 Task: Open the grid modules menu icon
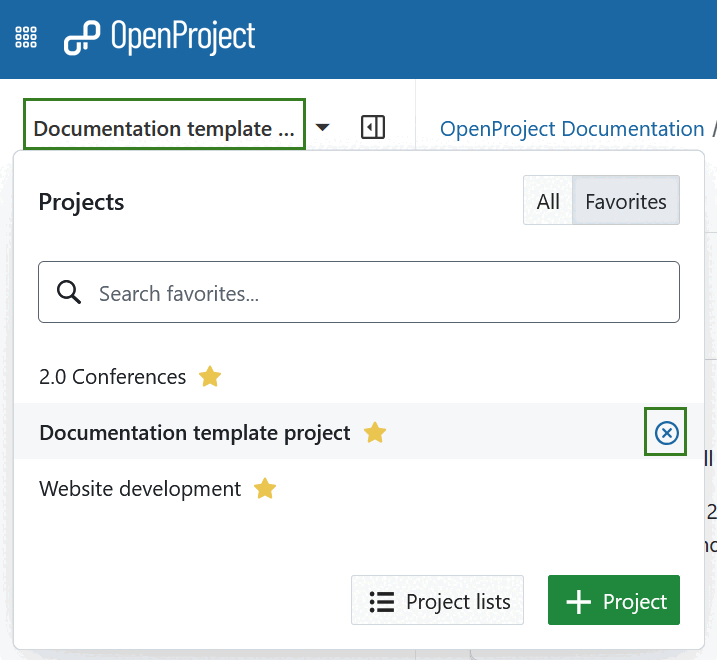tap(26, 38)
